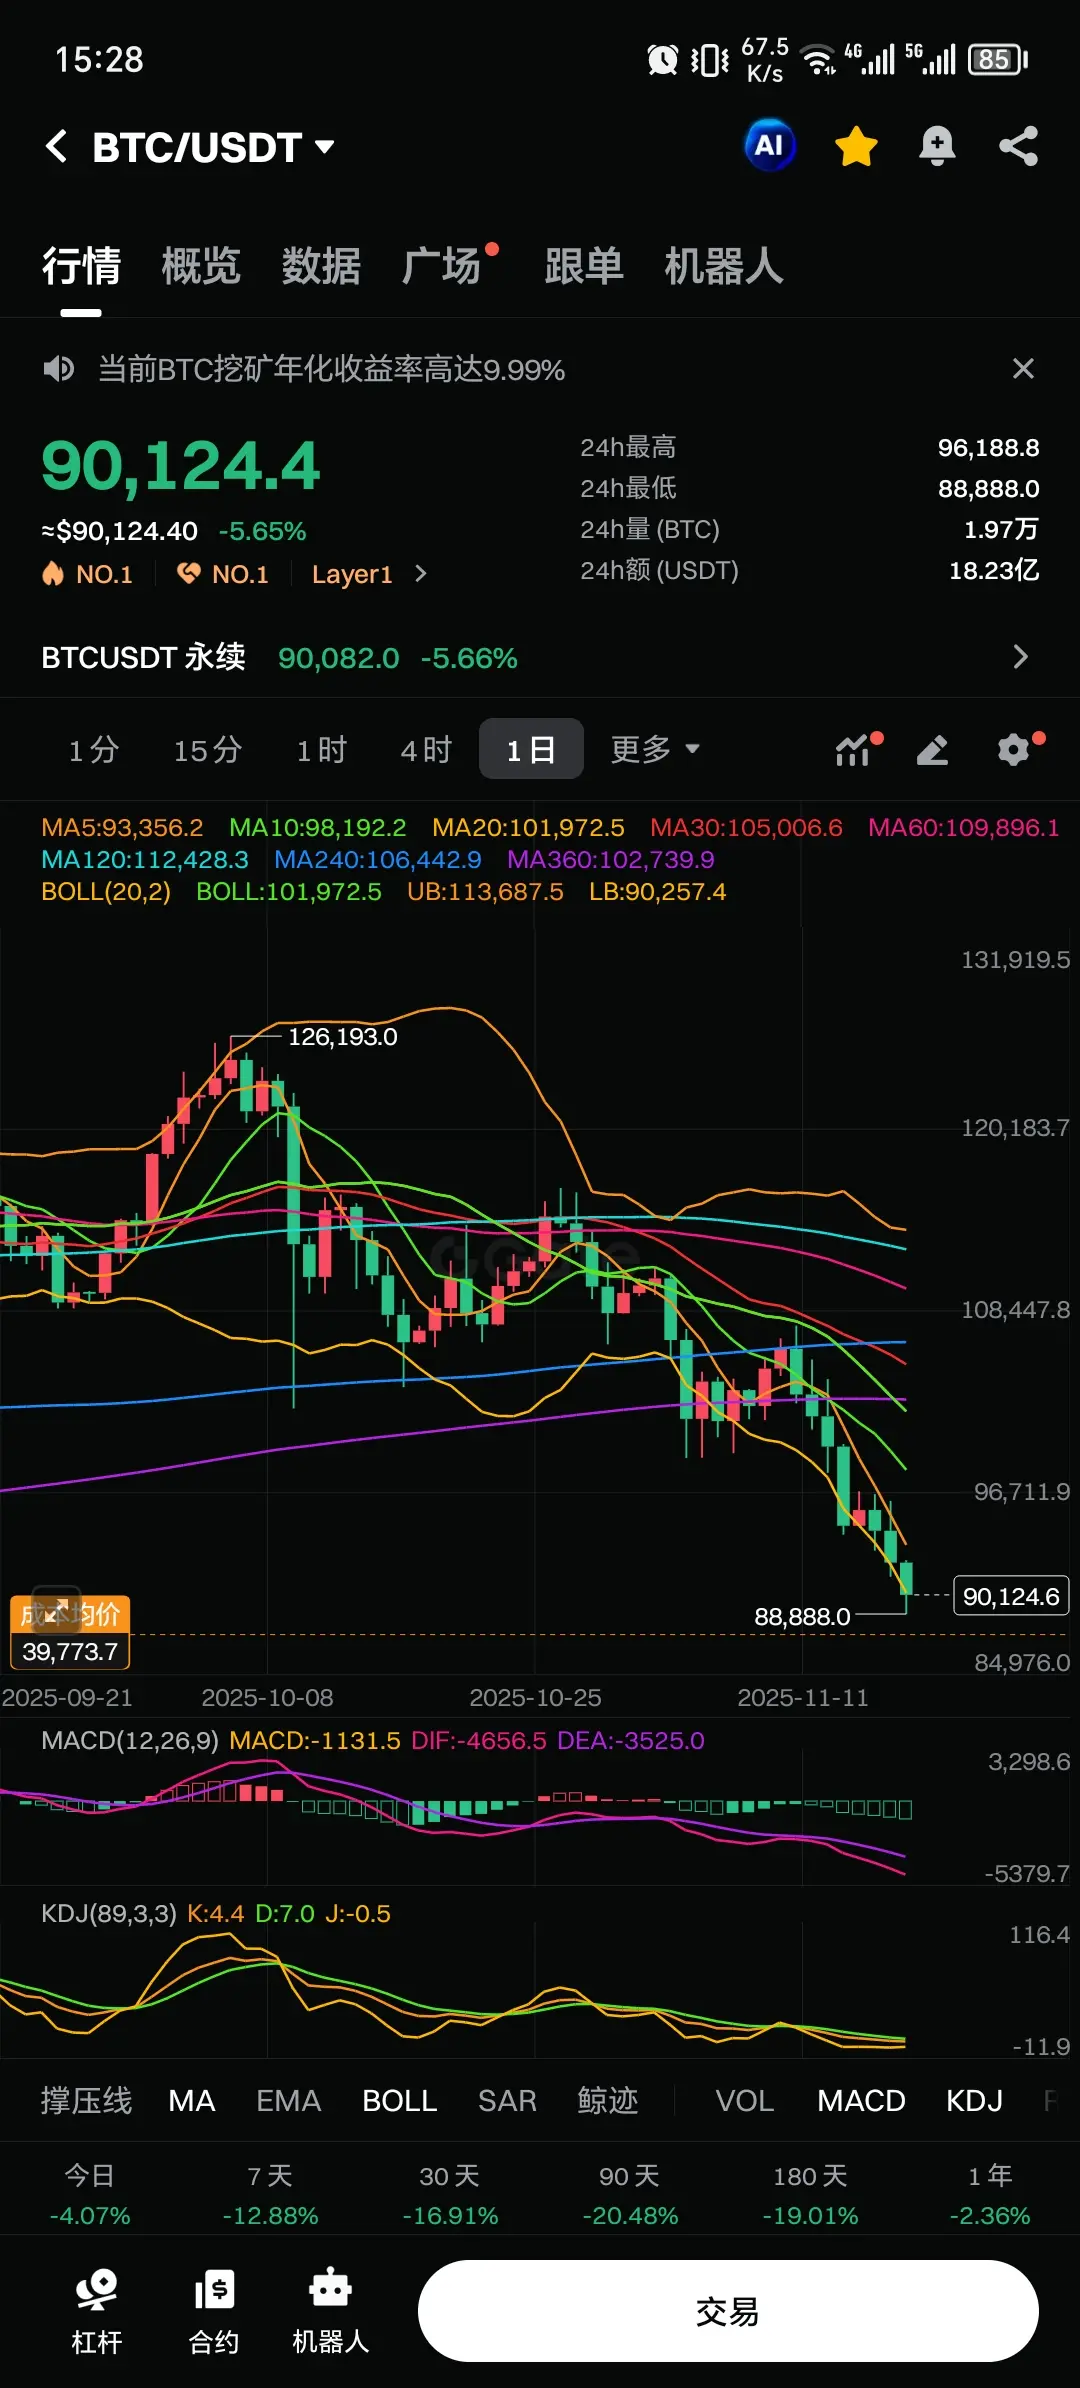Switch to the 机器人 top tab
1080x2388 pixels.
click(724, 267)
